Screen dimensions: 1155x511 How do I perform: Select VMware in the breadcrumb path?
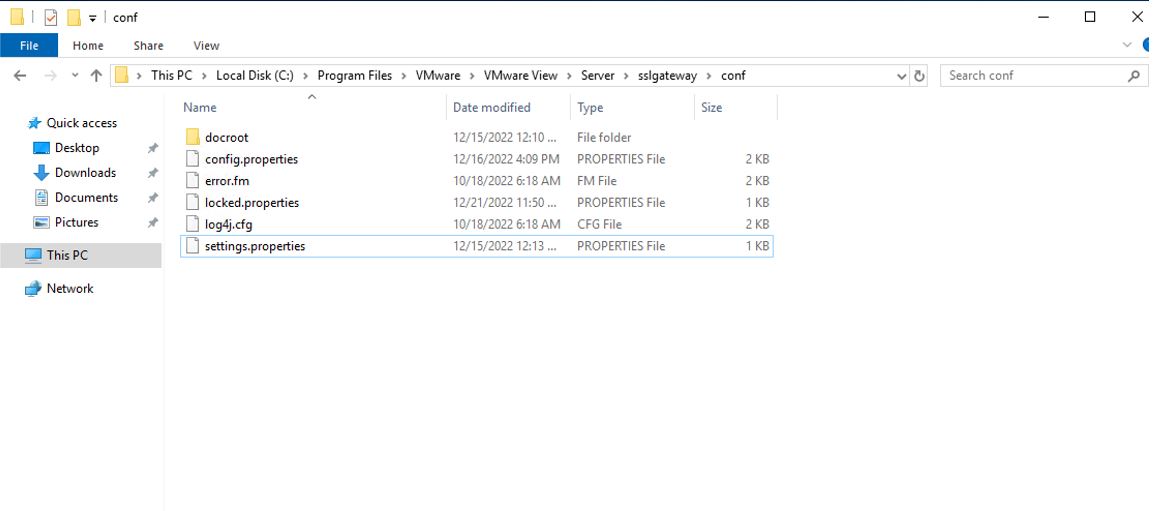[438, 75]
